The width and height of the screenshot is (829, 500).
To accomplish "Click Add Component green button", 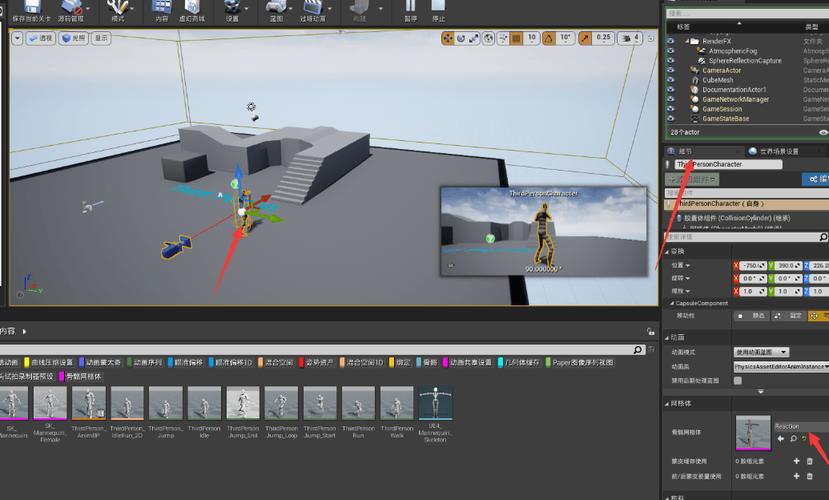I will tap(692, 179).
